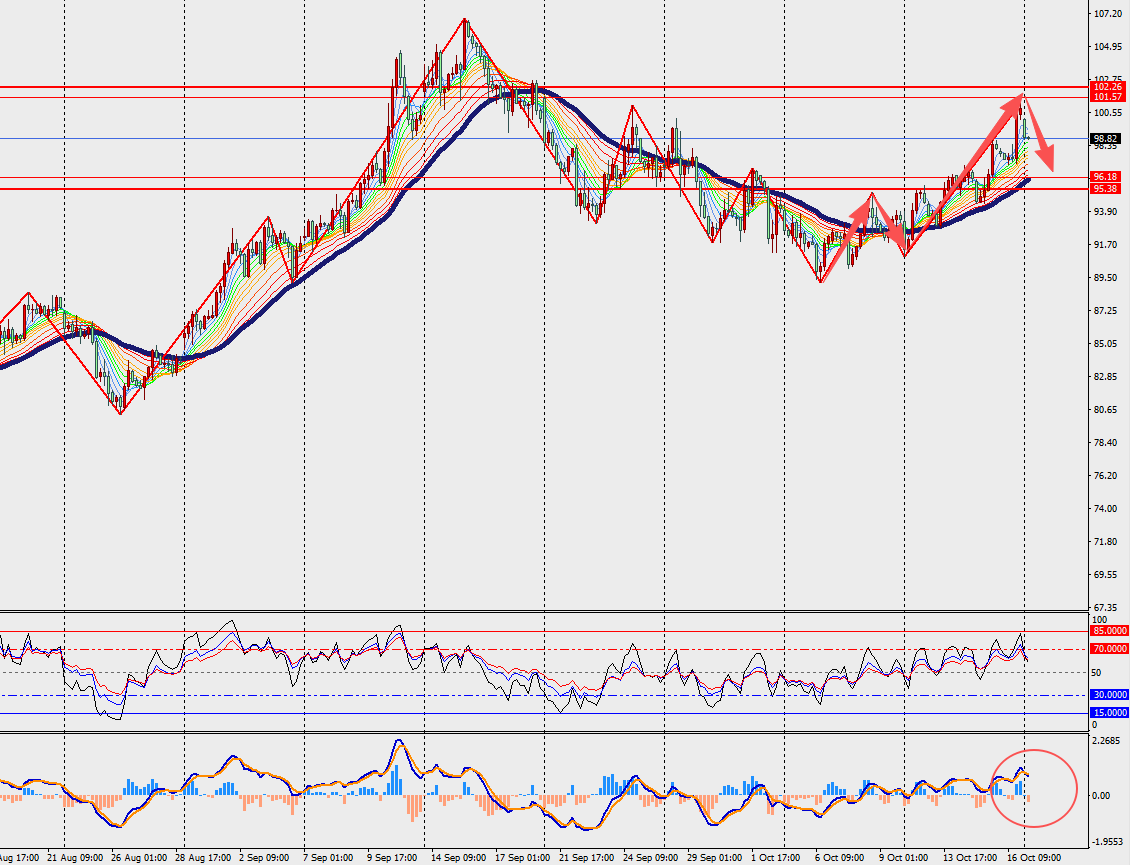Image resolution: width=1131 pixels, height=865 pixels.
Task: Click the 2.2685 histogram scale maximum
Action: point(1106,741)
